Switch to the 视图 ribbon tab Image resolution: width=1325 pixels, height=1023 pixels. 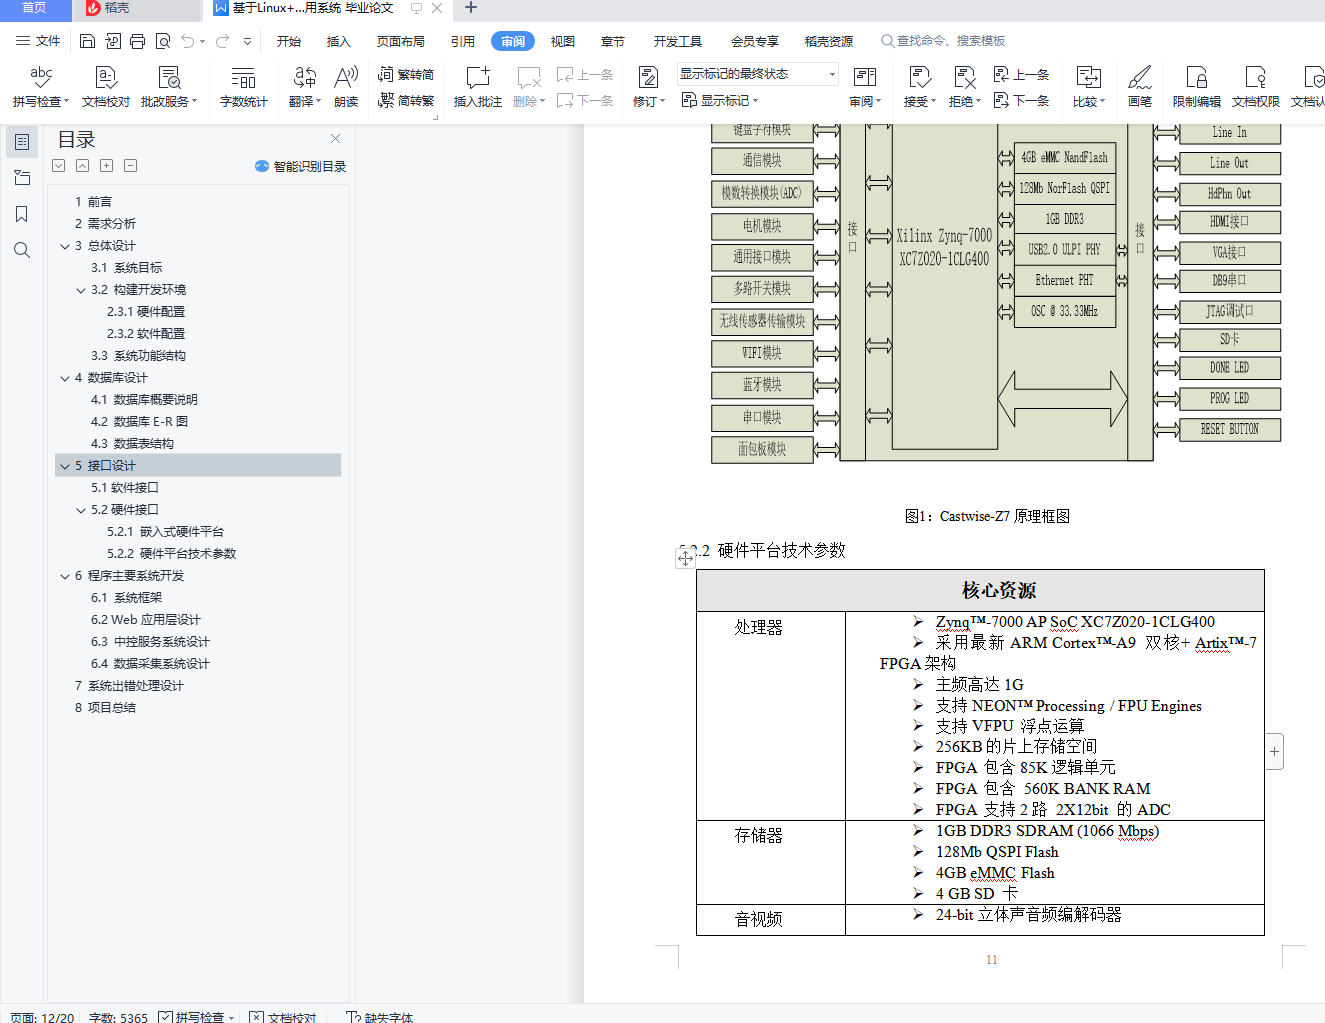point(563,41)
